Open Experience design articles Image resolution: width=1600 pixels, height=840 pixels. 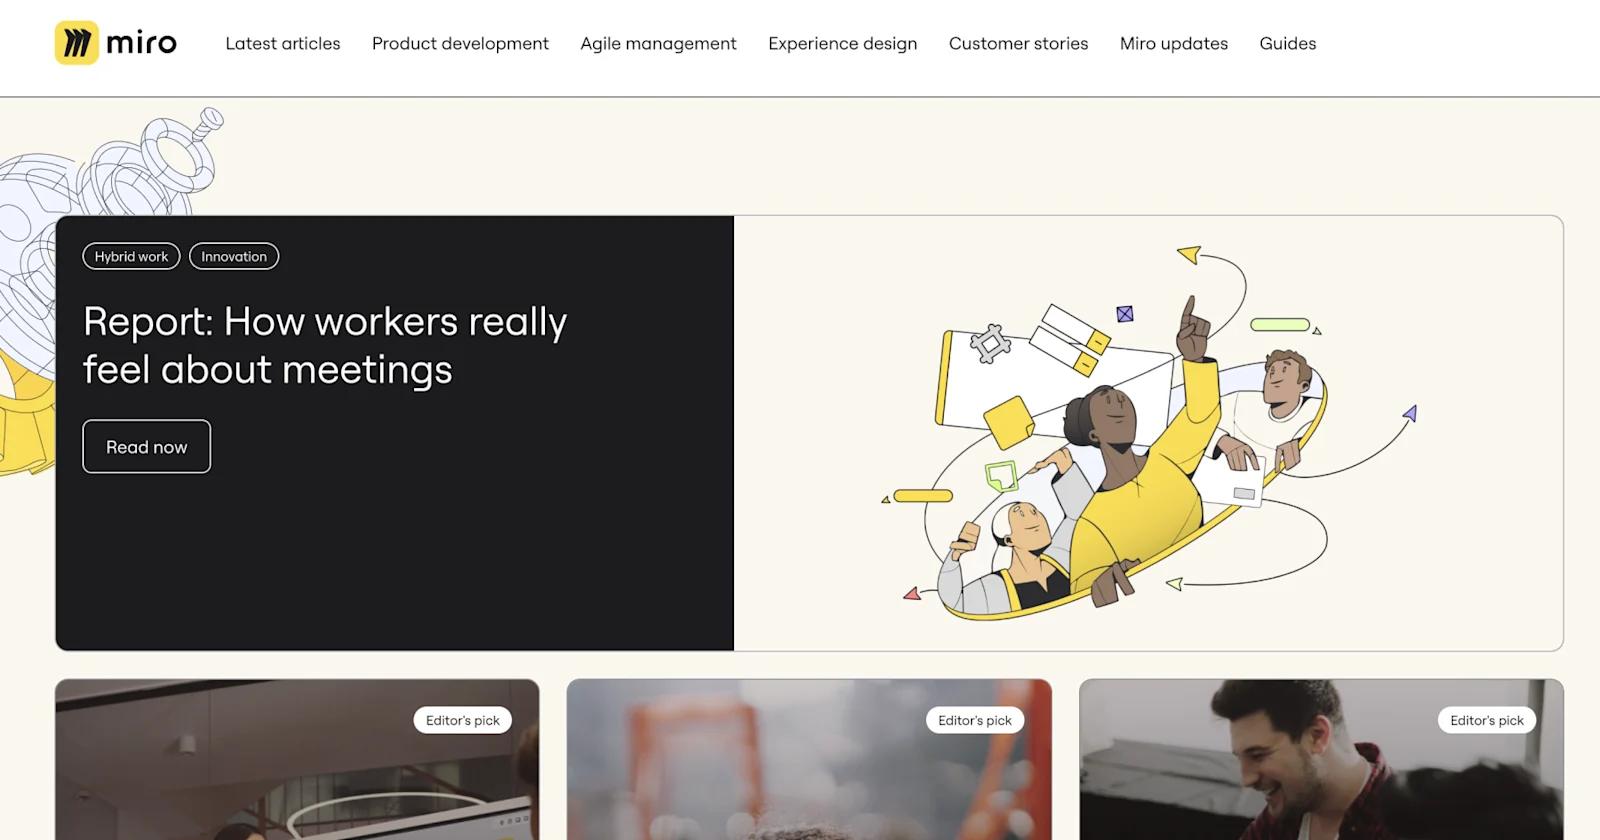pos(842,44)
